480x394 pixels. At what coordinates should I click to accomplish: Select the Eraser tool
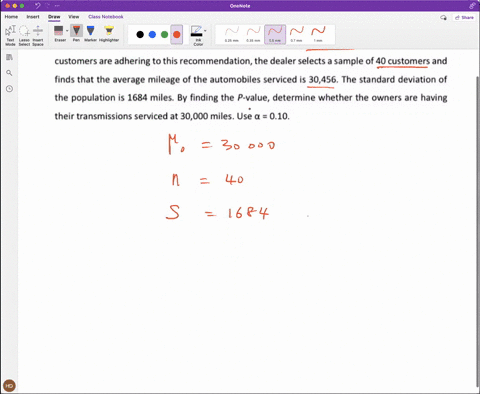[59, 34]
